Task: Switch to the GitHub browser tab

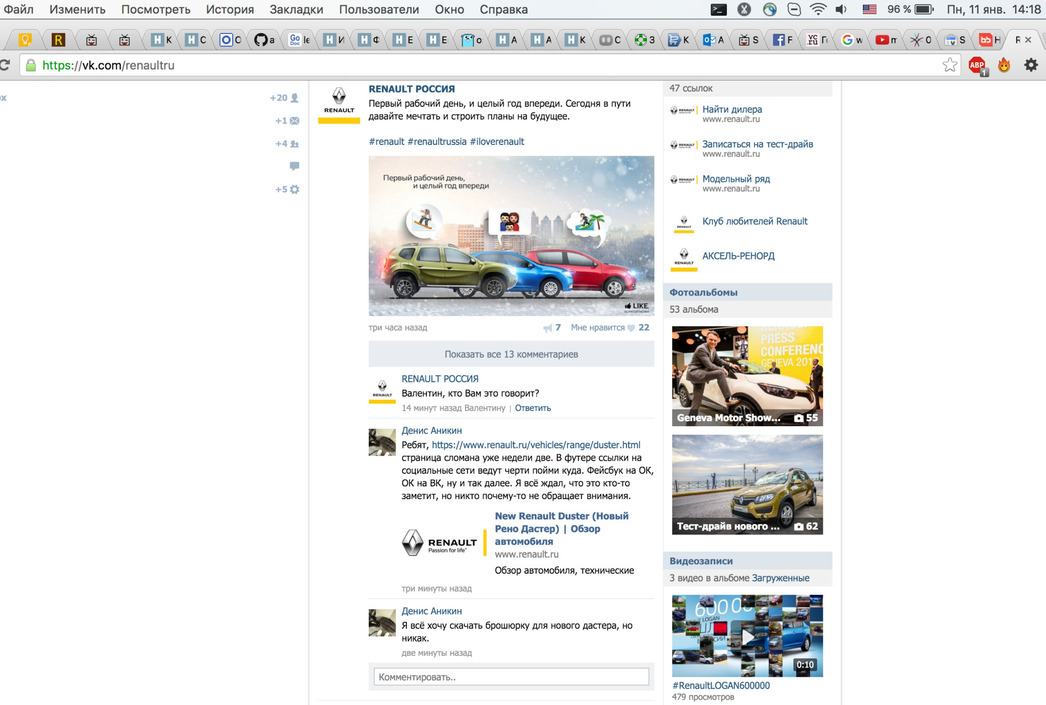Action: (263, 40)
